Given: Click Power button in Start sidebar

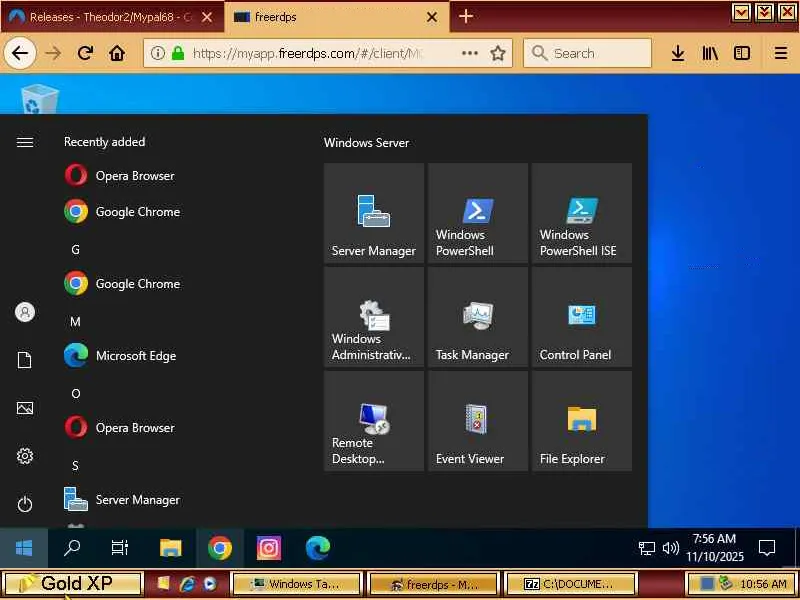Looking at the screenshot, I should [25, 504].
